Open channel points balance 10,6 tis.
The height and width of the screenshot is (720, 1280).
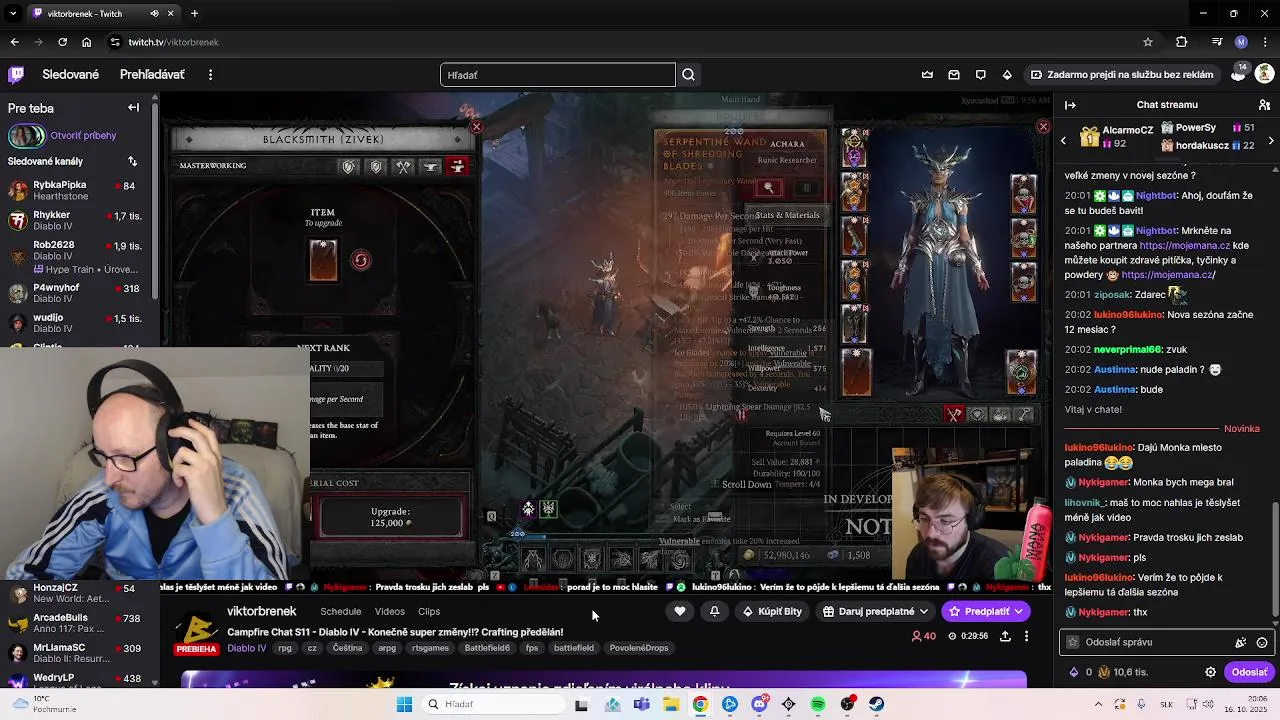pos(1122,672)
